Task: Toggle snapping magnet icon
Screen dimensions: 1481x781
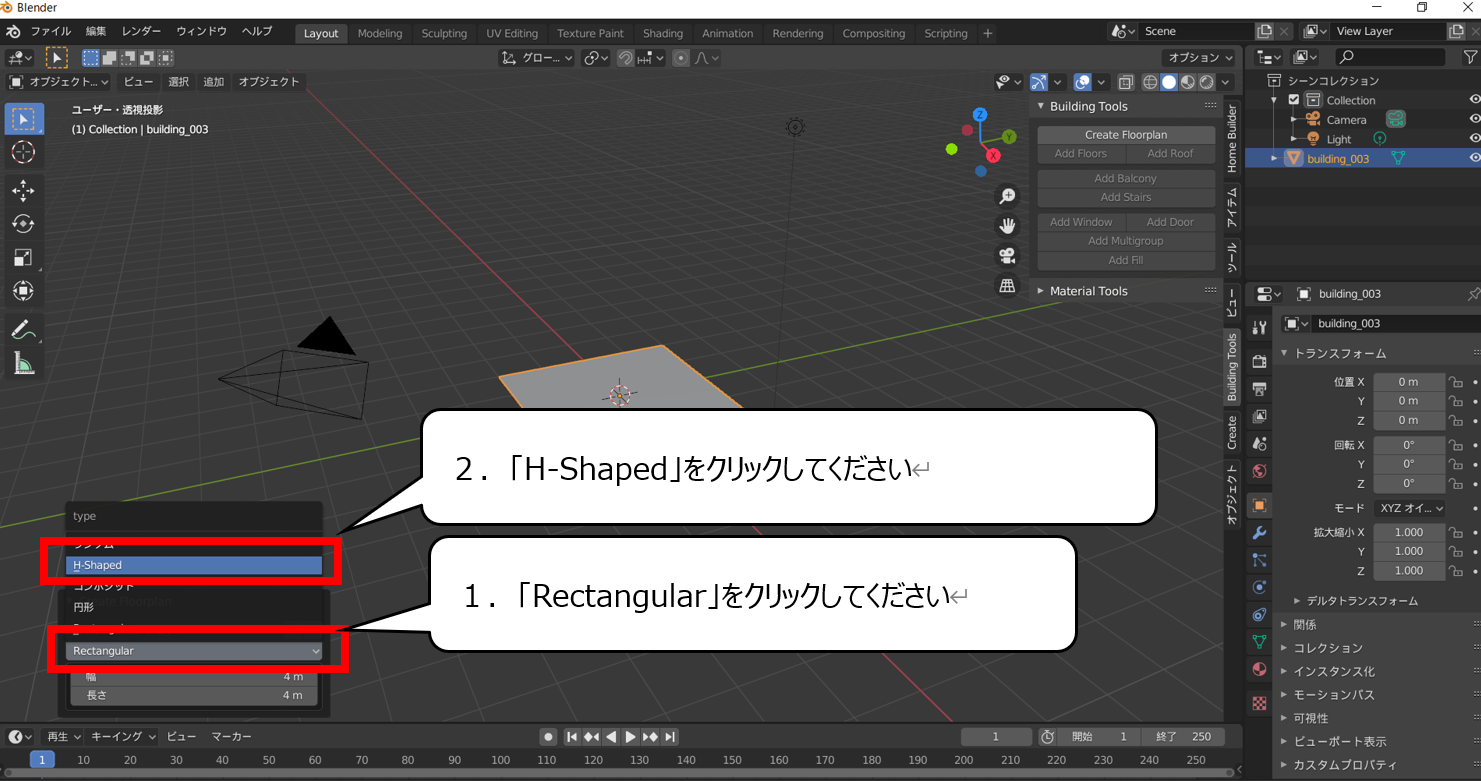Action: click(625, 58)
